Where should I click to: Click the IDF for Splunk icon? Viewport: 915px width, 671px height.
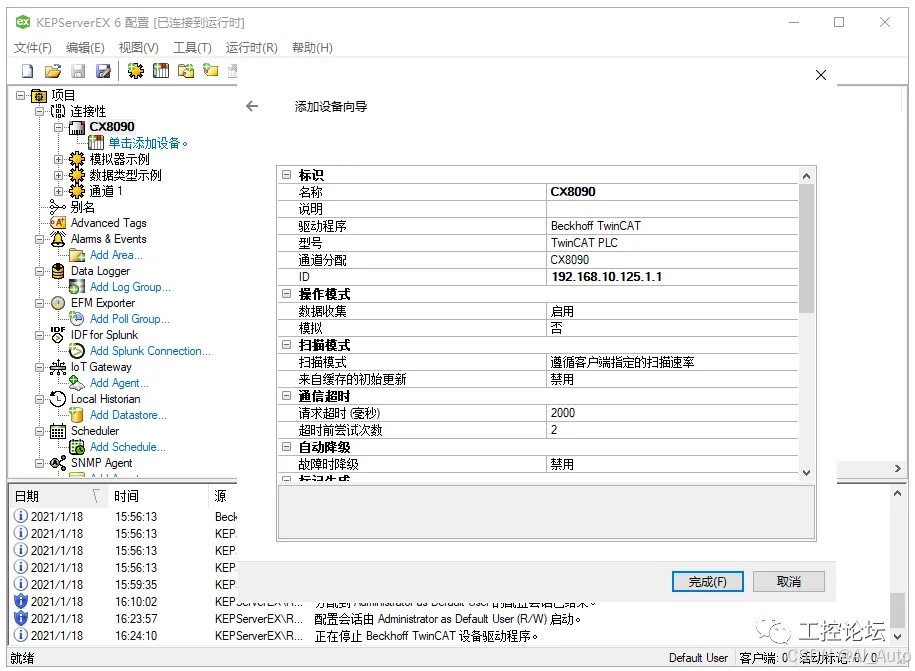58,335
